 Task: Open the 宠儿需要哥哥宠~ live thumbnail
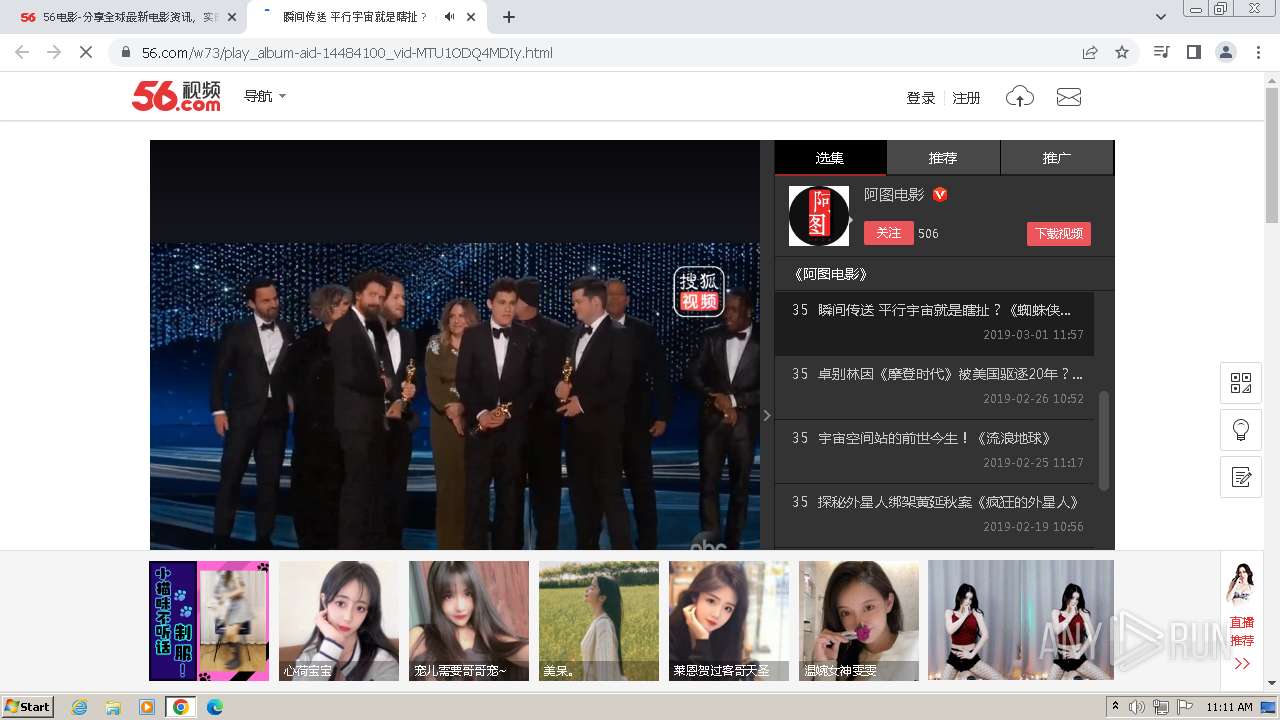click(469, 621)
